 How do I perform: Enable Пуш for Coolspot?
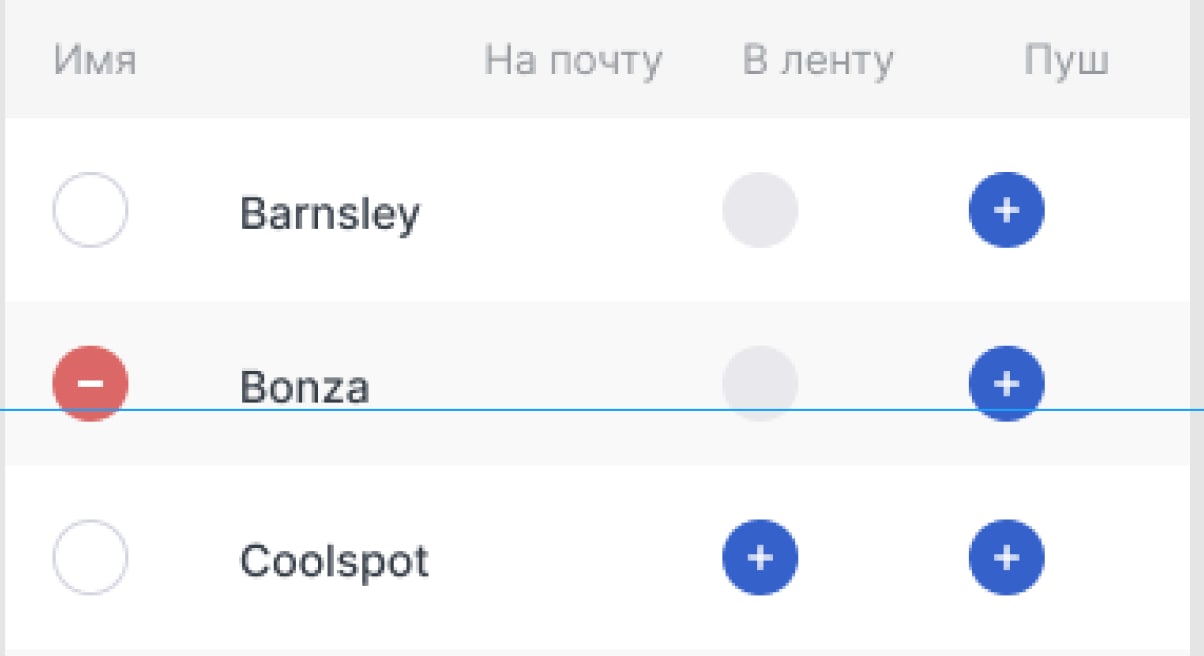point(1006,557)
